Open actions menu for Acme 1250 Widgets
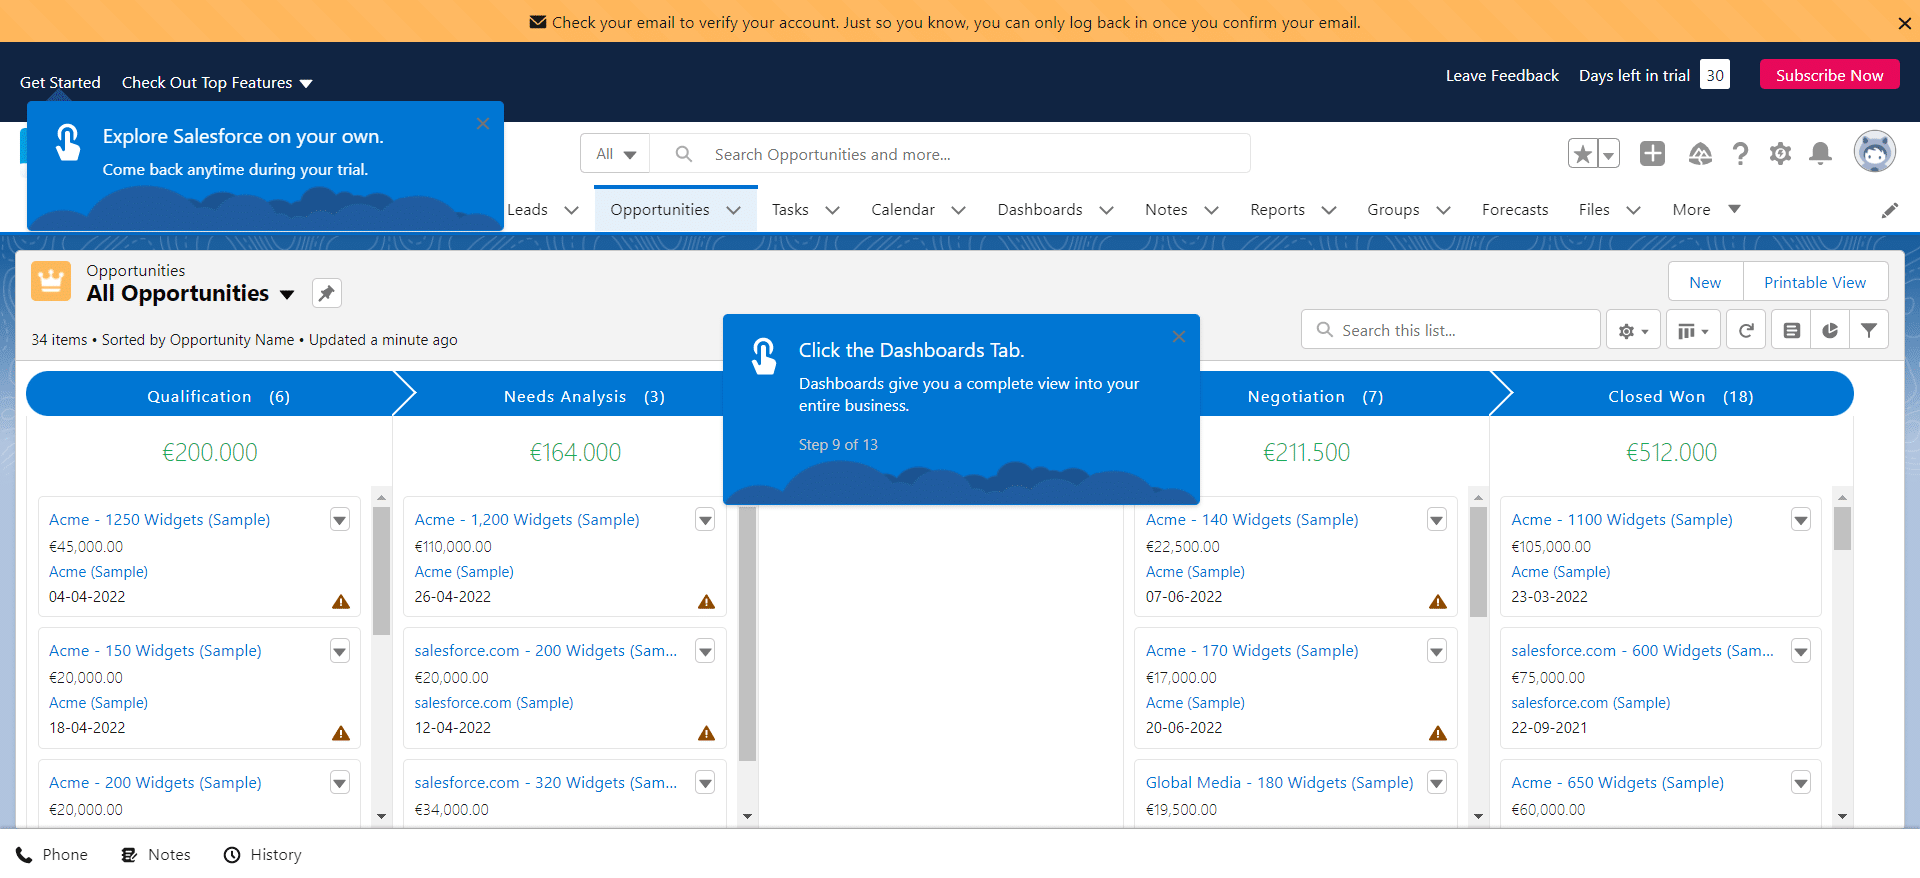The image size is (1920, 878). coord(340,520)
